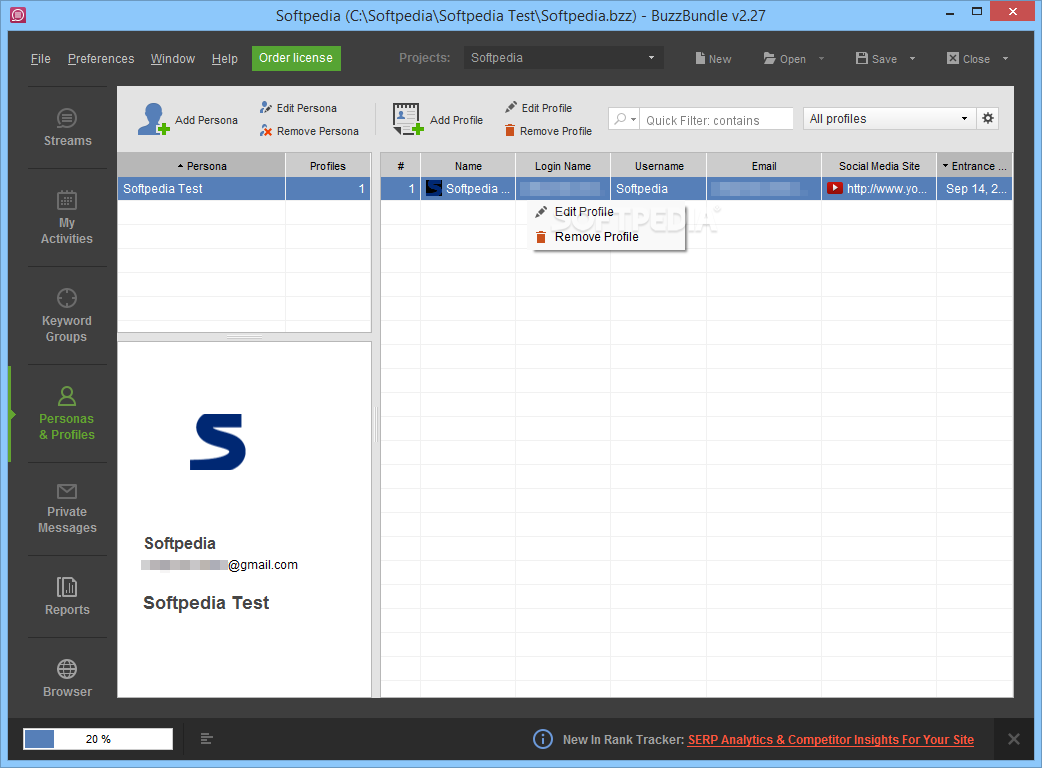
Task: Click the Sep 14 entrance date cell
Action: click(x=975, y=189)
